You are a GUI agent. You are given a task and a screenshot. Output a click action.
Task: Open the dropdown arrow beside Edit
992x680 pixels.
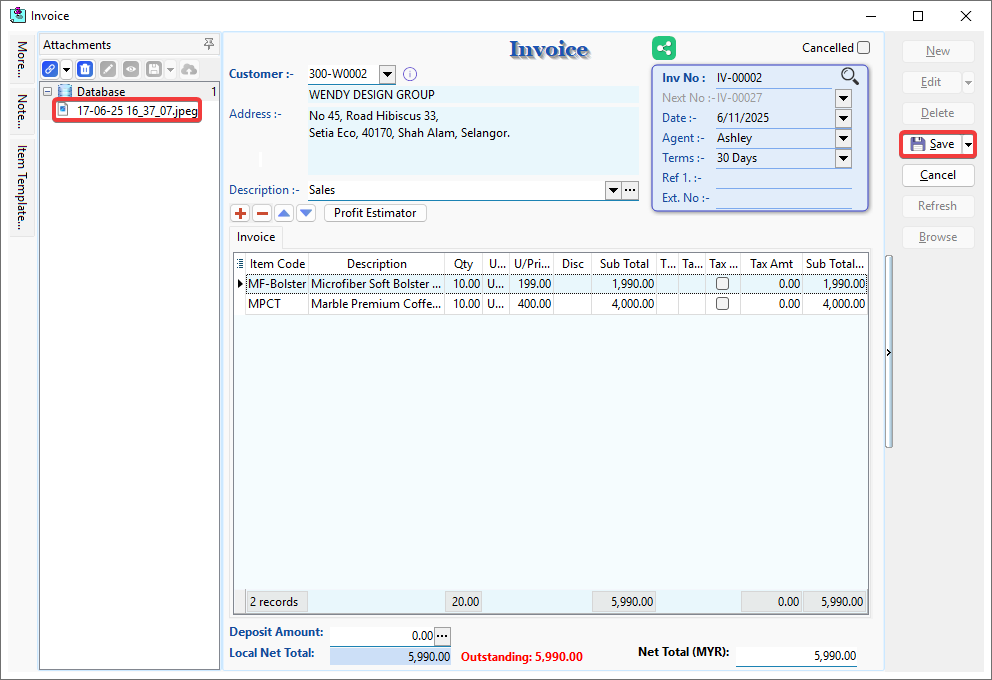coord(968,82)
